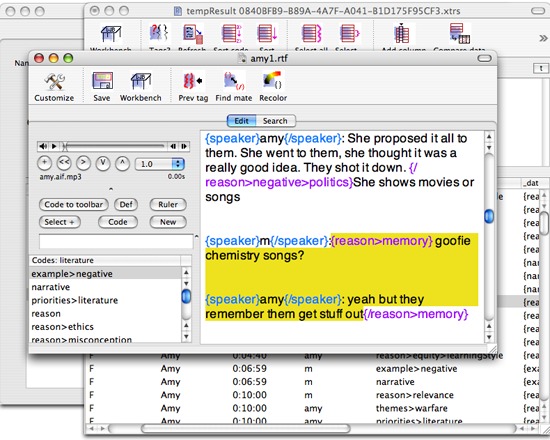The width and height of the screenshot is (550, 440).
Task: Select the Edit tab
Action: (242, 121)
